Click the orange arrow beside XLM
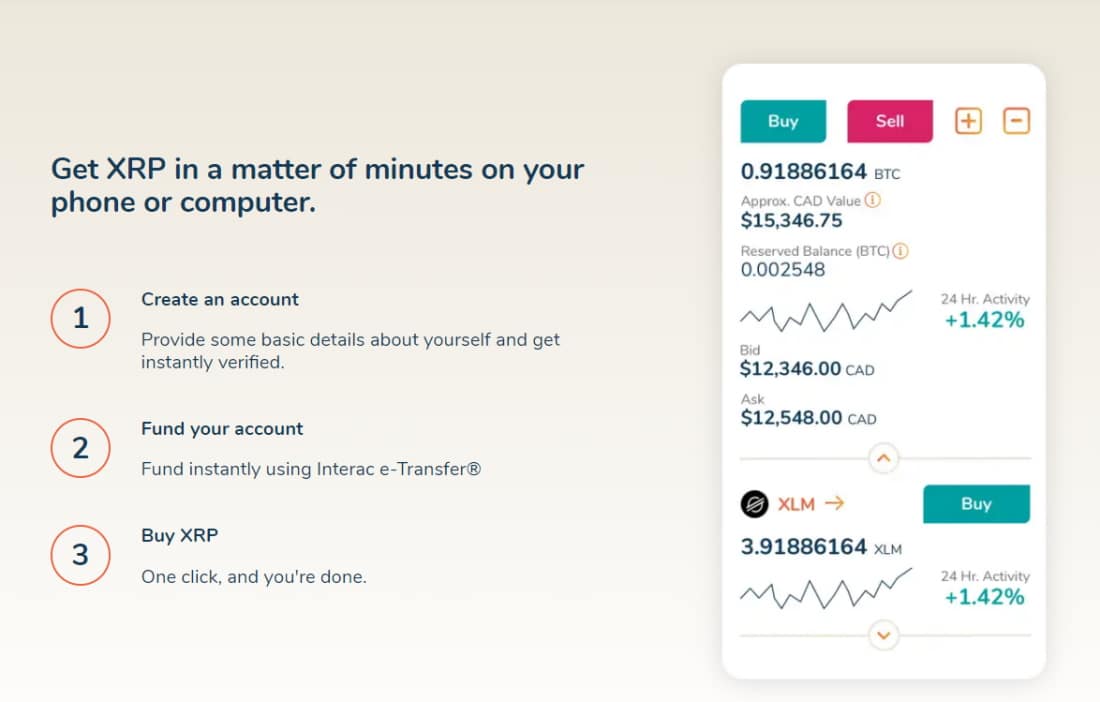Image resolution: width=1100 pixels, height=702 pixels. tap(834, 503)
